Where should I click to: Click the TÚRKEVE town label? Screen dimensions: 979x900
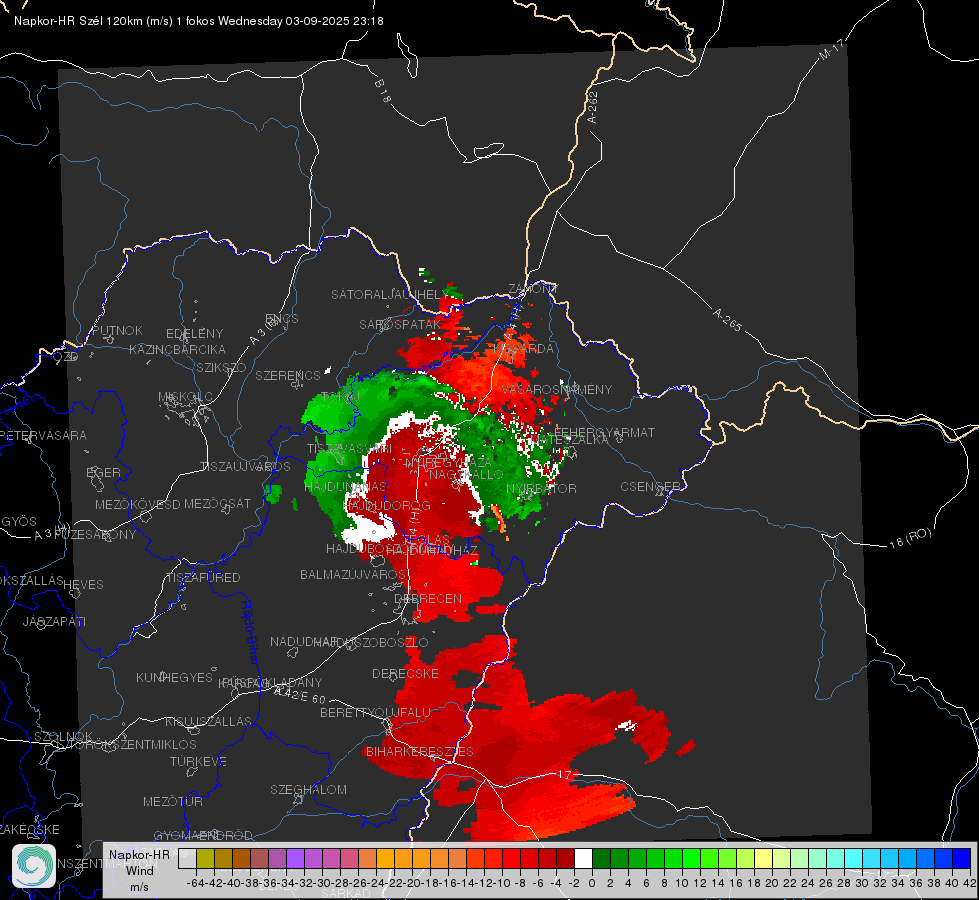coord(198,761)
